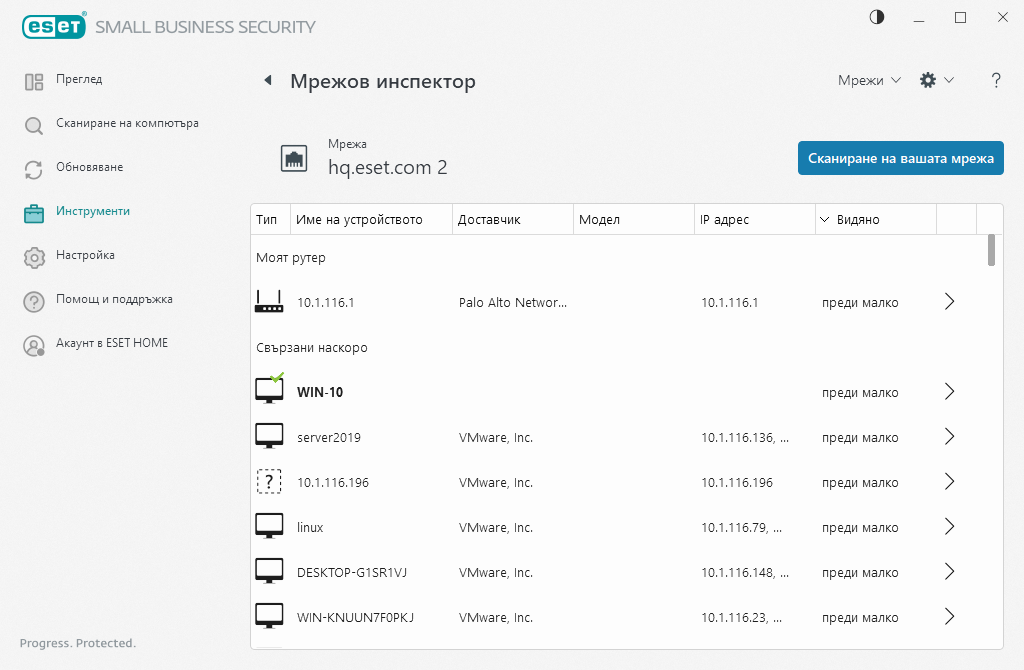Click the router icon for 10.1.116.1
Image resolution: width=1024 pixels, height=670 pixels.
[x=269, y=302]
